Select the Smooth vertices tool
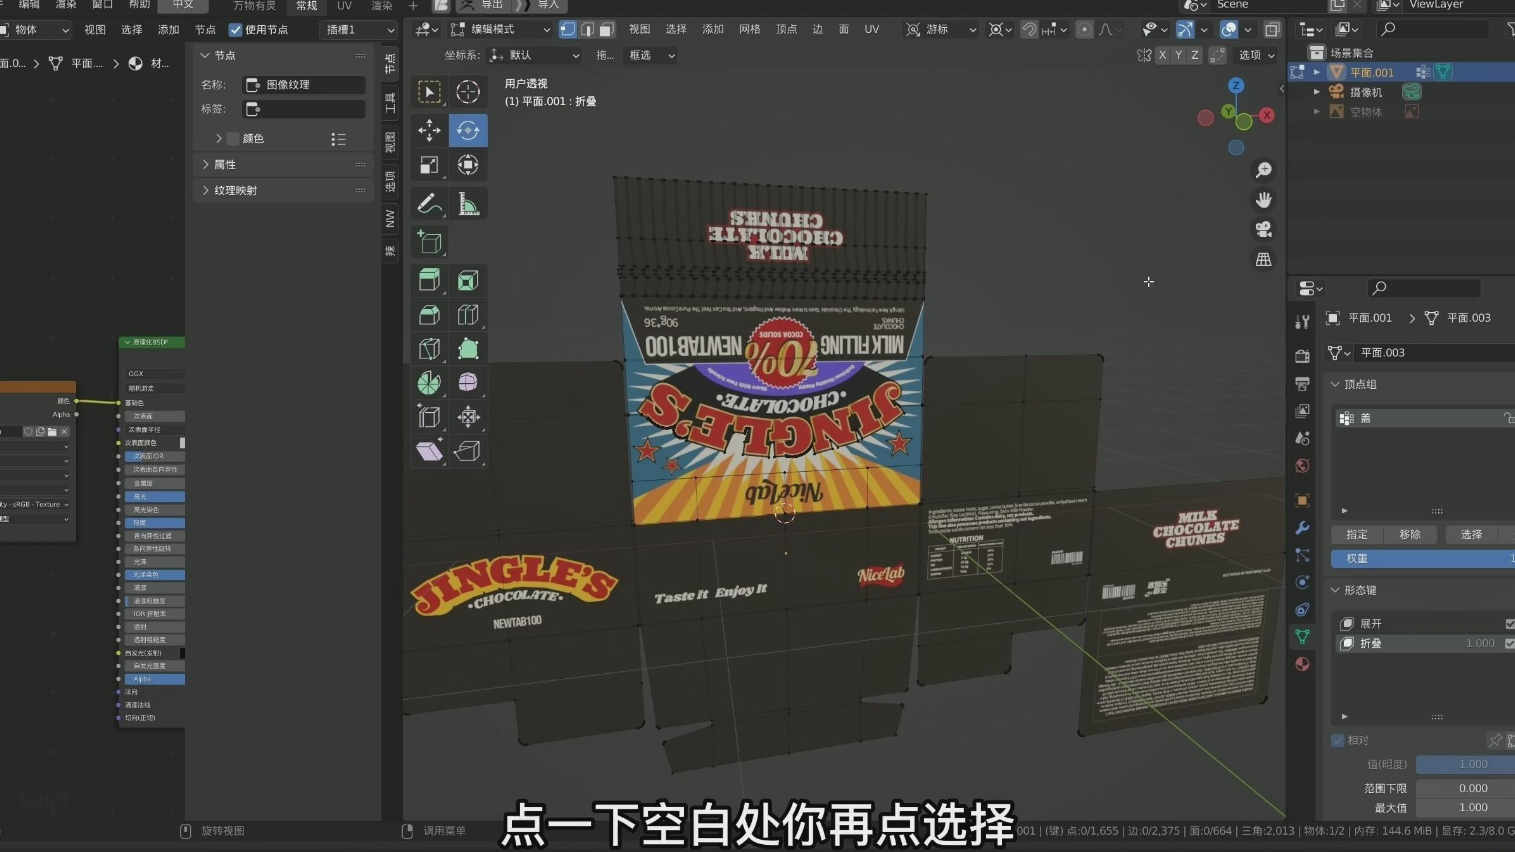 click(467, 383)
